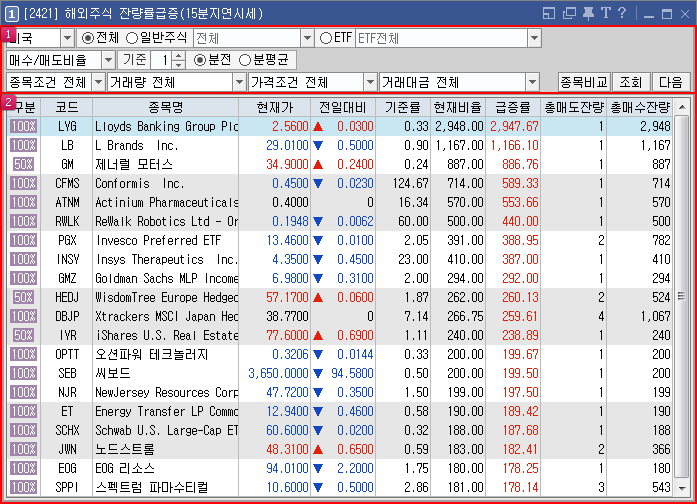Click the 종목비교 button
This screenshot has height=504, width=697.
(x=584, y=82)
